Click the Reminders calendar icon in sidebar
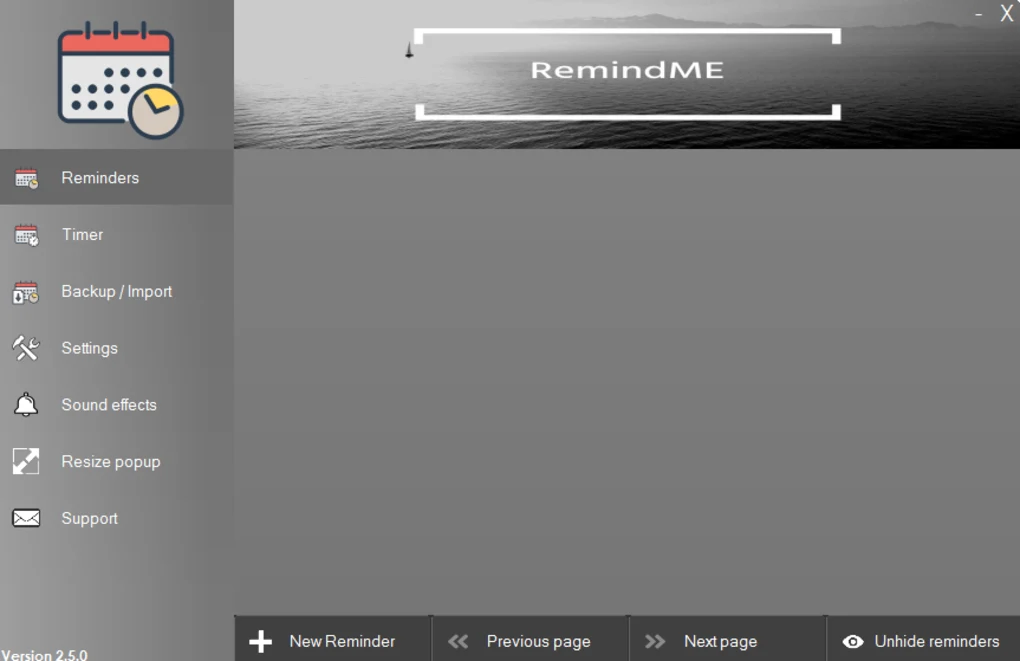The image size is (1020, 661). pos(27,177)
